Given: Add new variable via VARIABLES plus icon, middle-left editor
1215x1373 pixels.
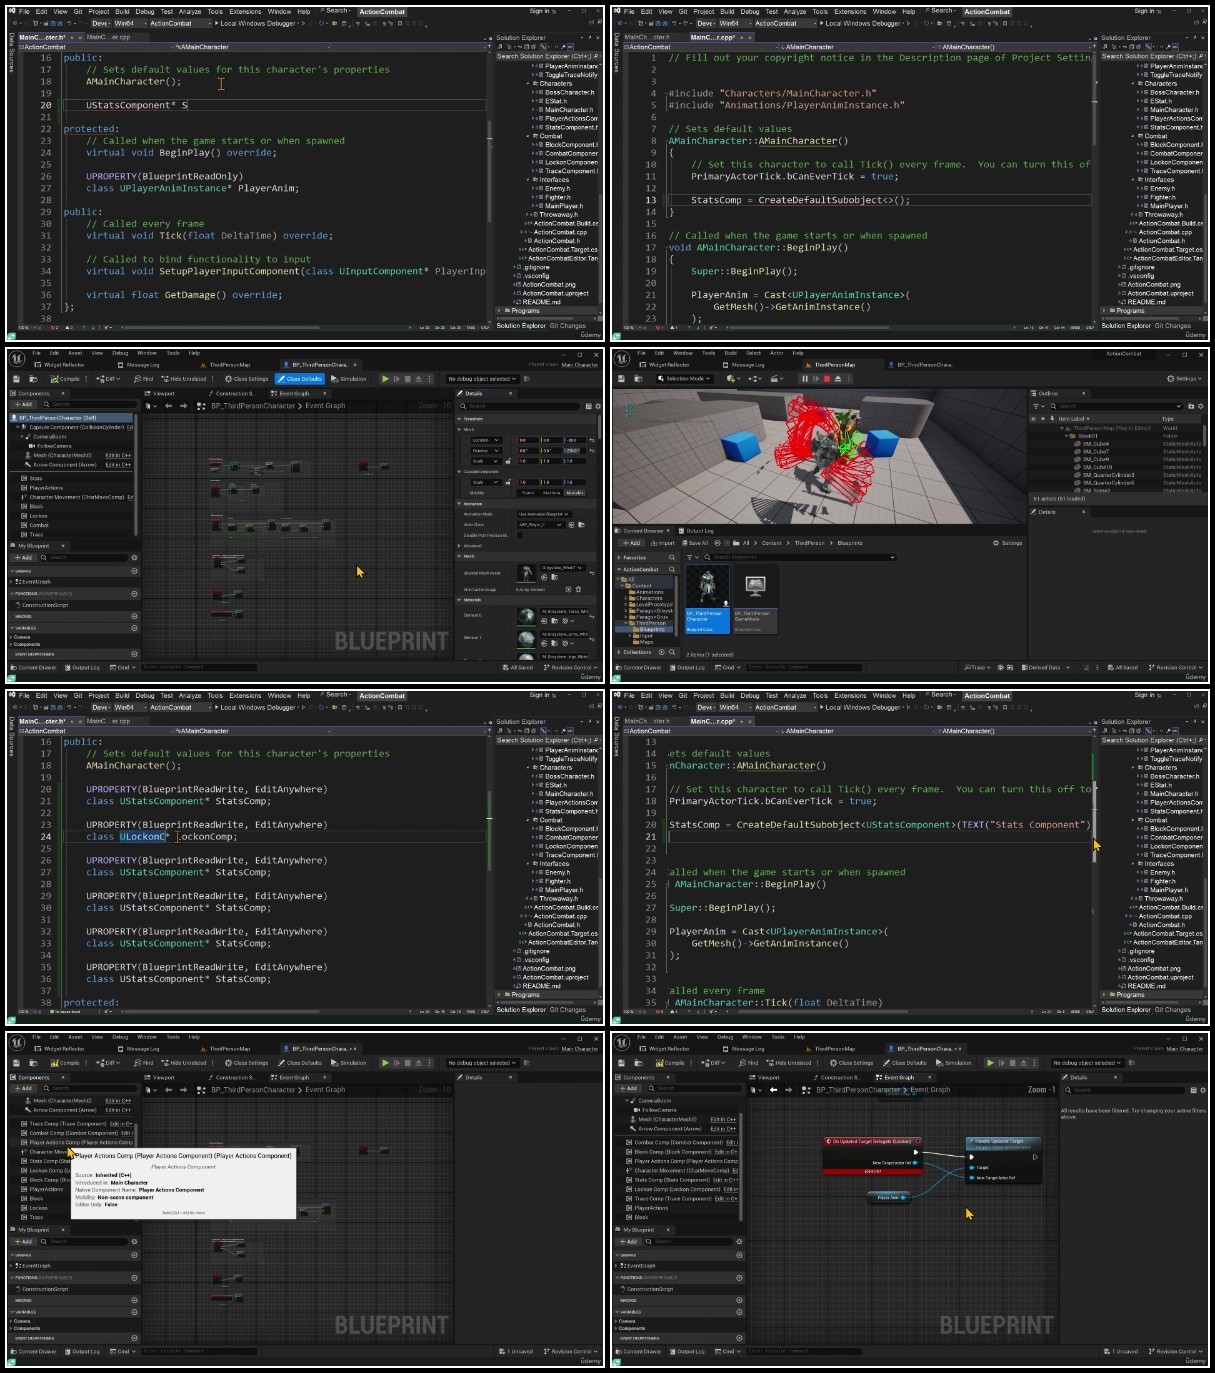Looking at the screenshot, I should click(x=134, y=628).
